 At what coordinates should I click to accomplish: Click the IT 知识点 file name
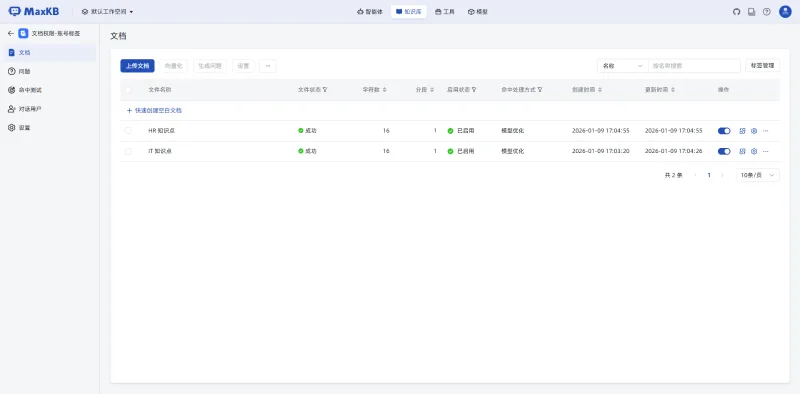tap(160, 151)
